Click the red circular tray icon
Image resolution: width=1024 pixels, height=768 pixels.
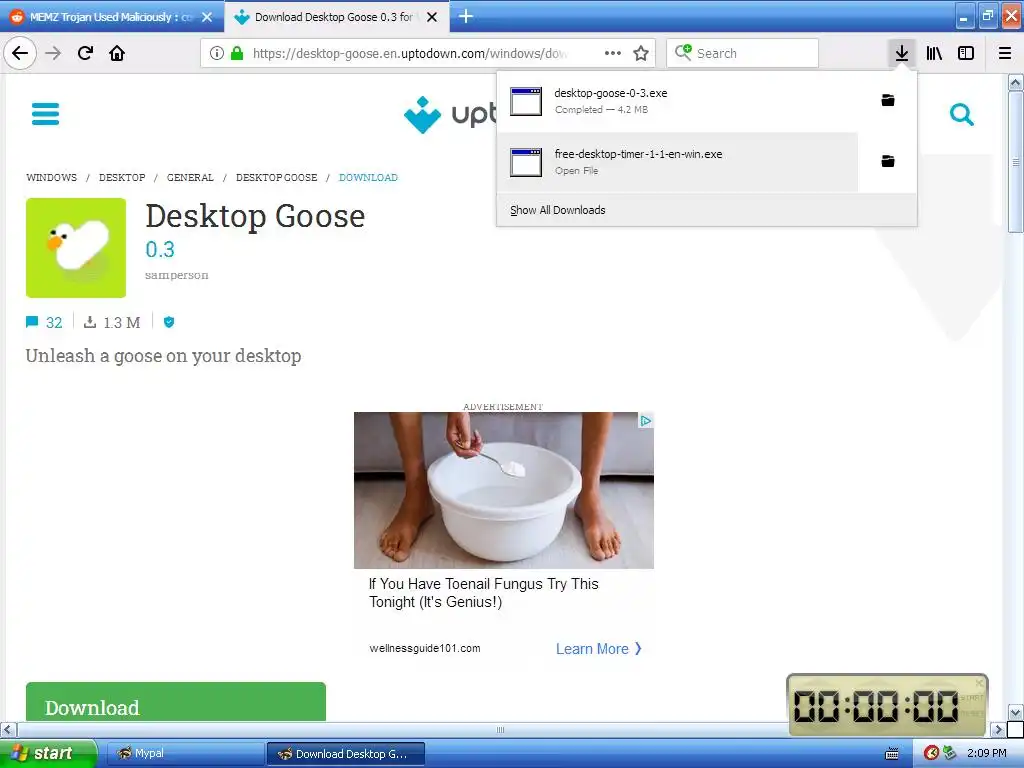point(931,753)
